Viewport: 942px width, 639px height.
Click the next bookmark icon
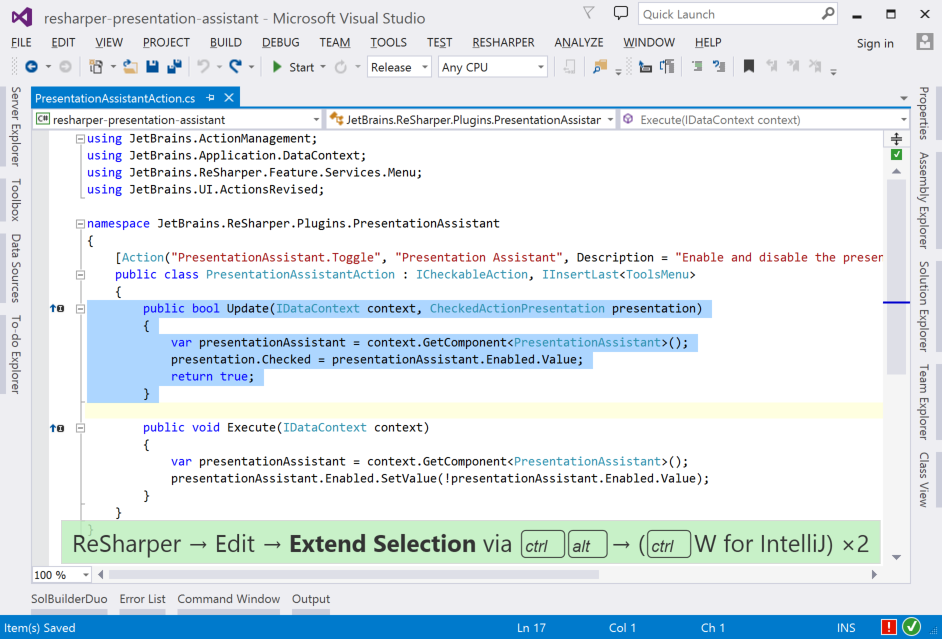793,67
